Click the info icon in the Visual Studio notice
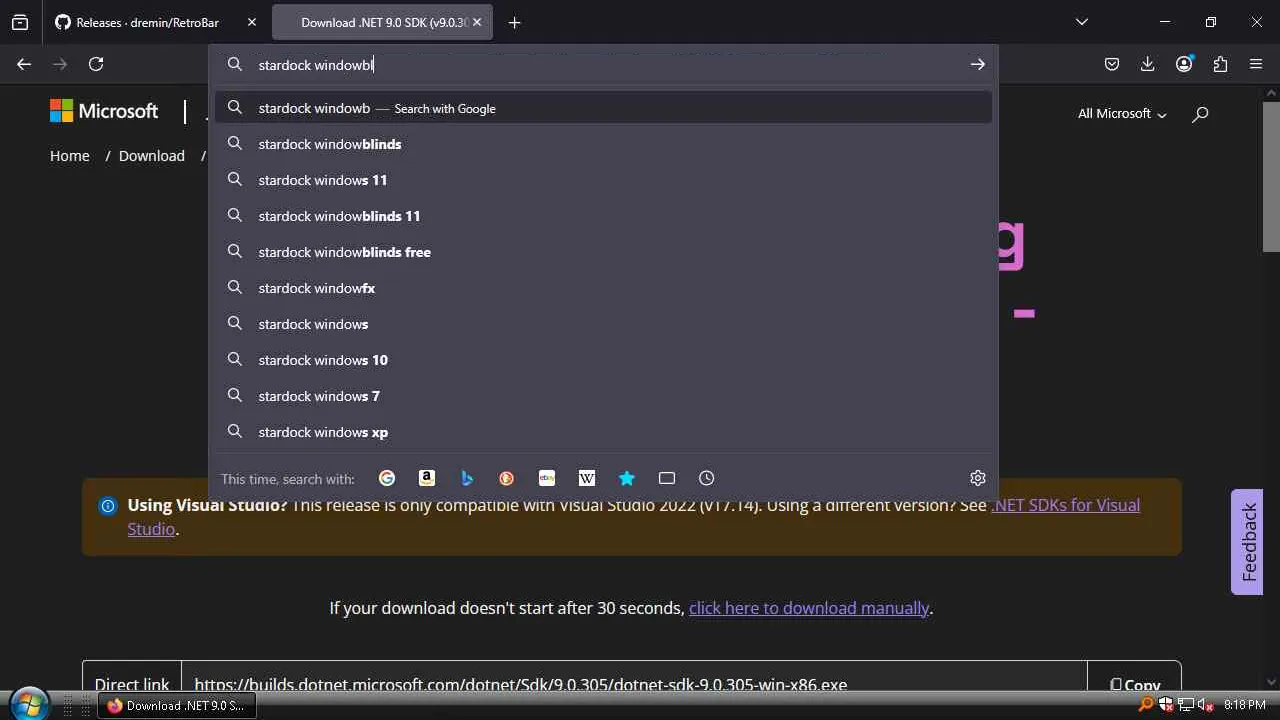 pos(108,506)
